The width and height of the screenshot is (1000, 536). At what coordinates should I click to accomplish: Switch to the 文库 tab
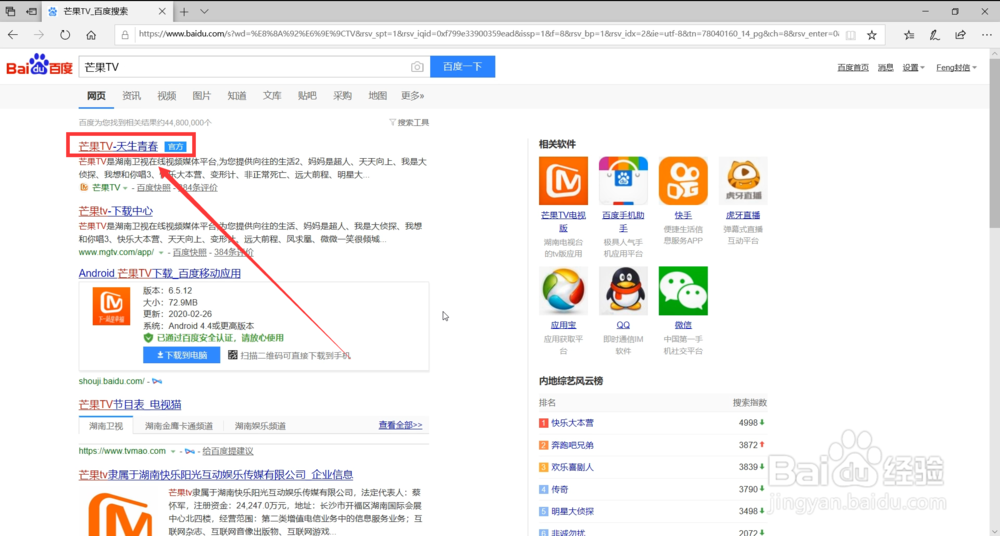272,96
